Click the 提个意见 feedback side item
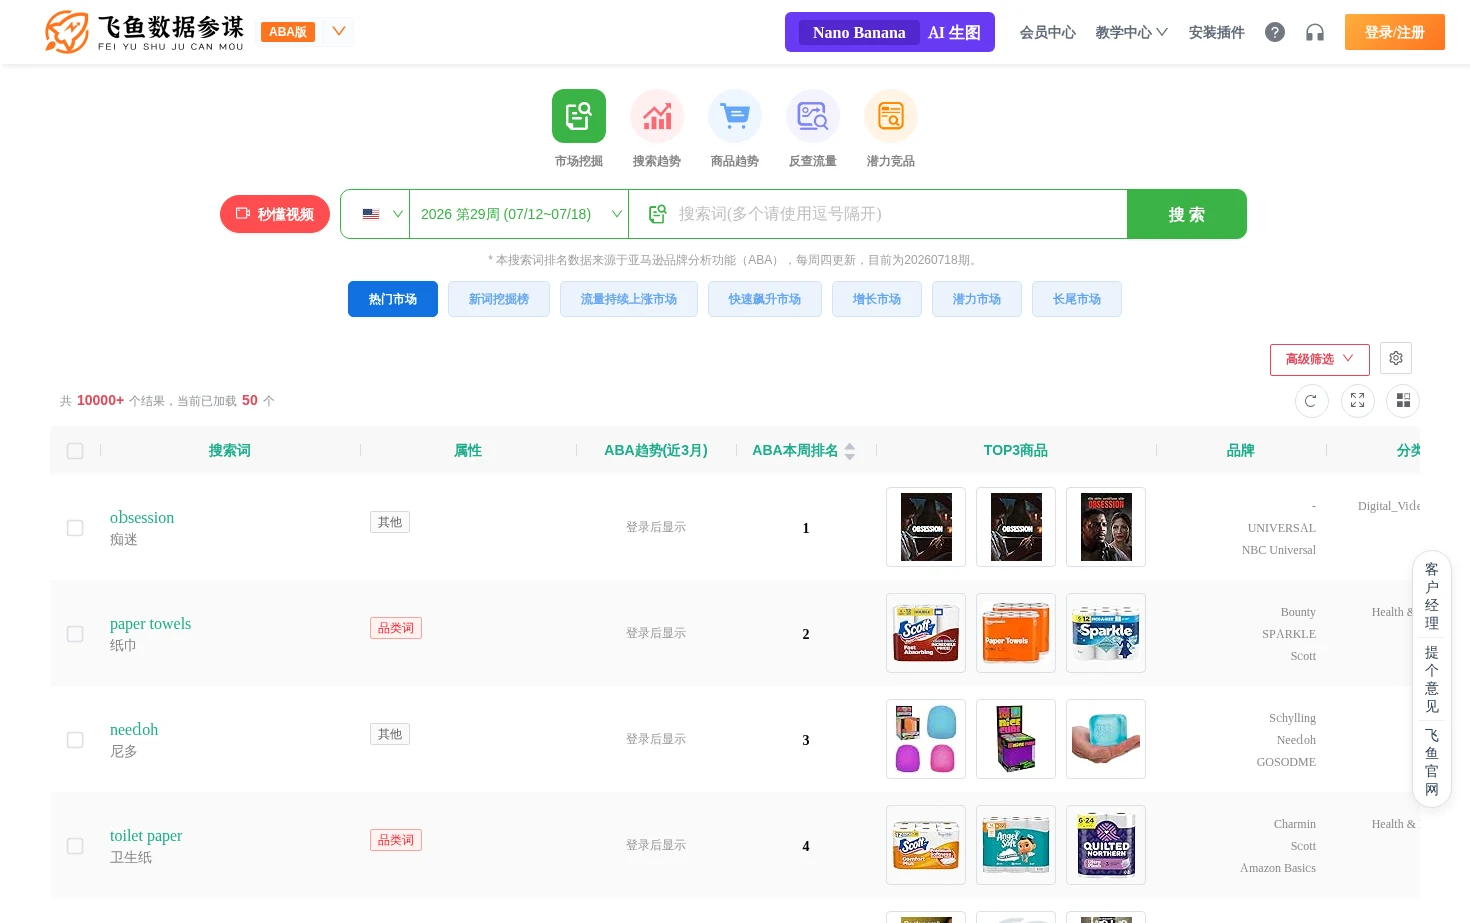1470x923 pixels. pos(1432,679)
